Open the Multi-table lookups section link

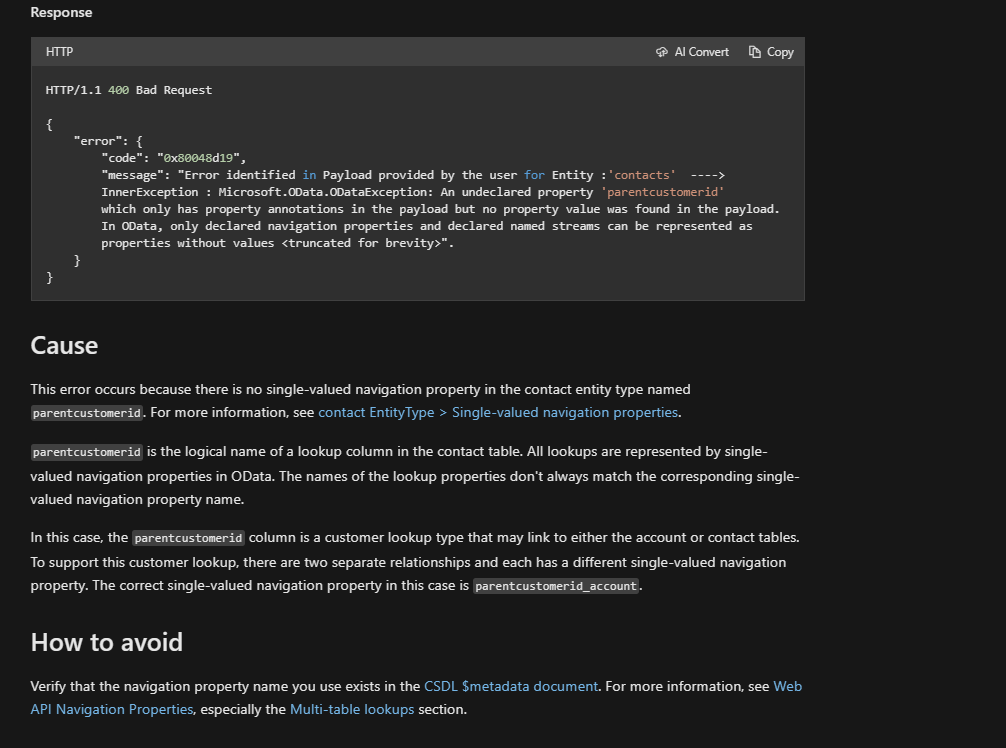(351, 708)
